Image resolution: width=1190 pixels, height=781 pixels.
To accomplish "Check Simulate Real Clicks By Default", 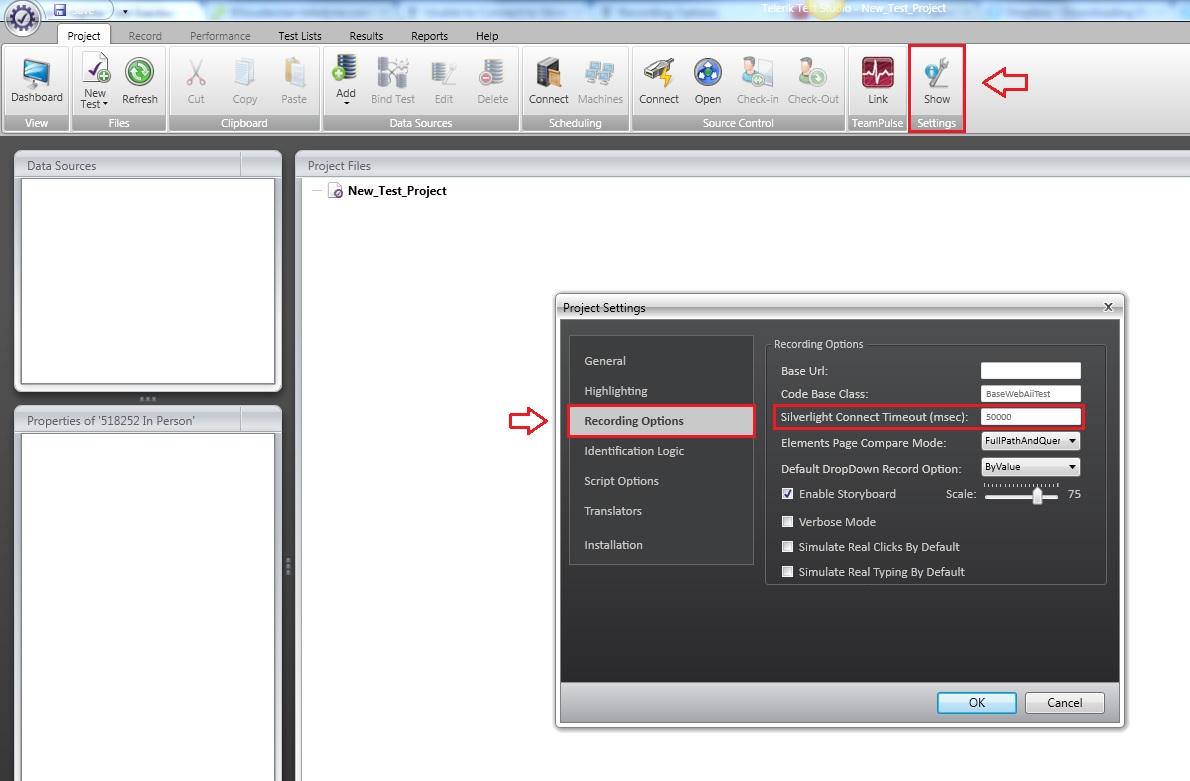I will pyautogui.click(x=787, y=546).
